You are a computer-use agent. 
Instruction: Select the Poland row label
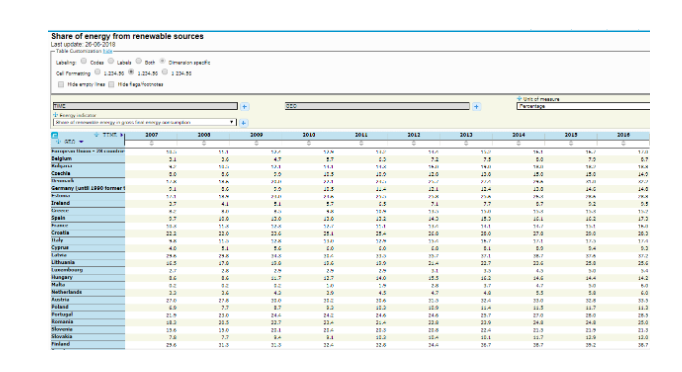(60, 307)
